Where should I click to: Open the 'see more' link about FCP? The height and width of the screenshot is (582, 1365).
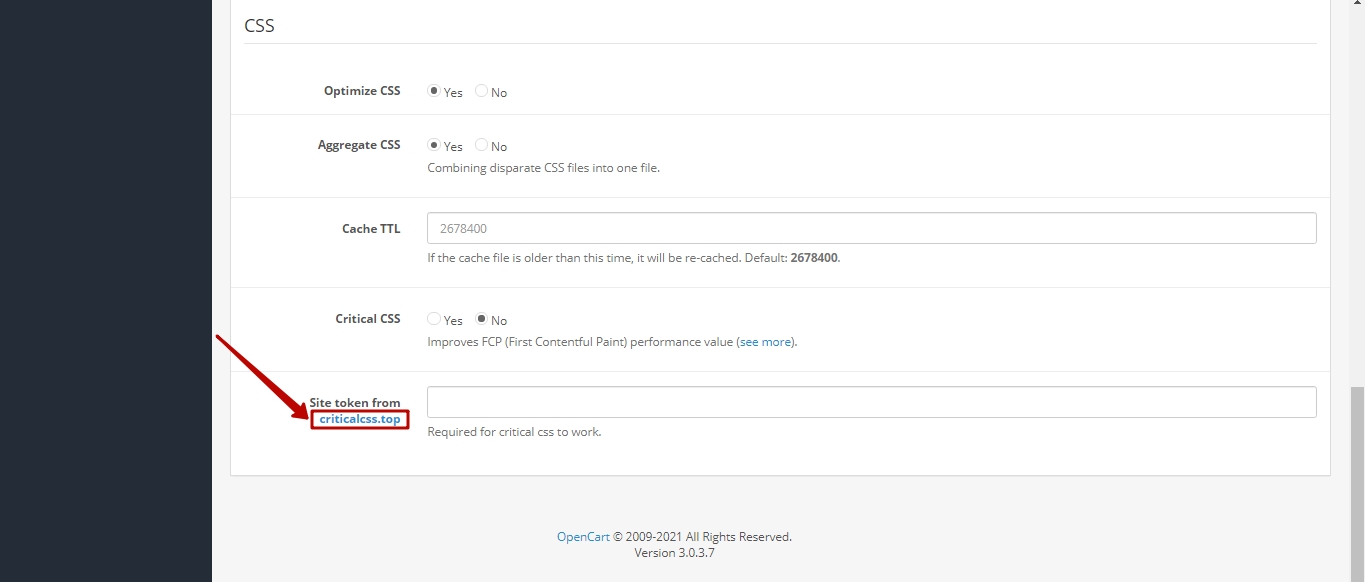click(x=765, y=342)
